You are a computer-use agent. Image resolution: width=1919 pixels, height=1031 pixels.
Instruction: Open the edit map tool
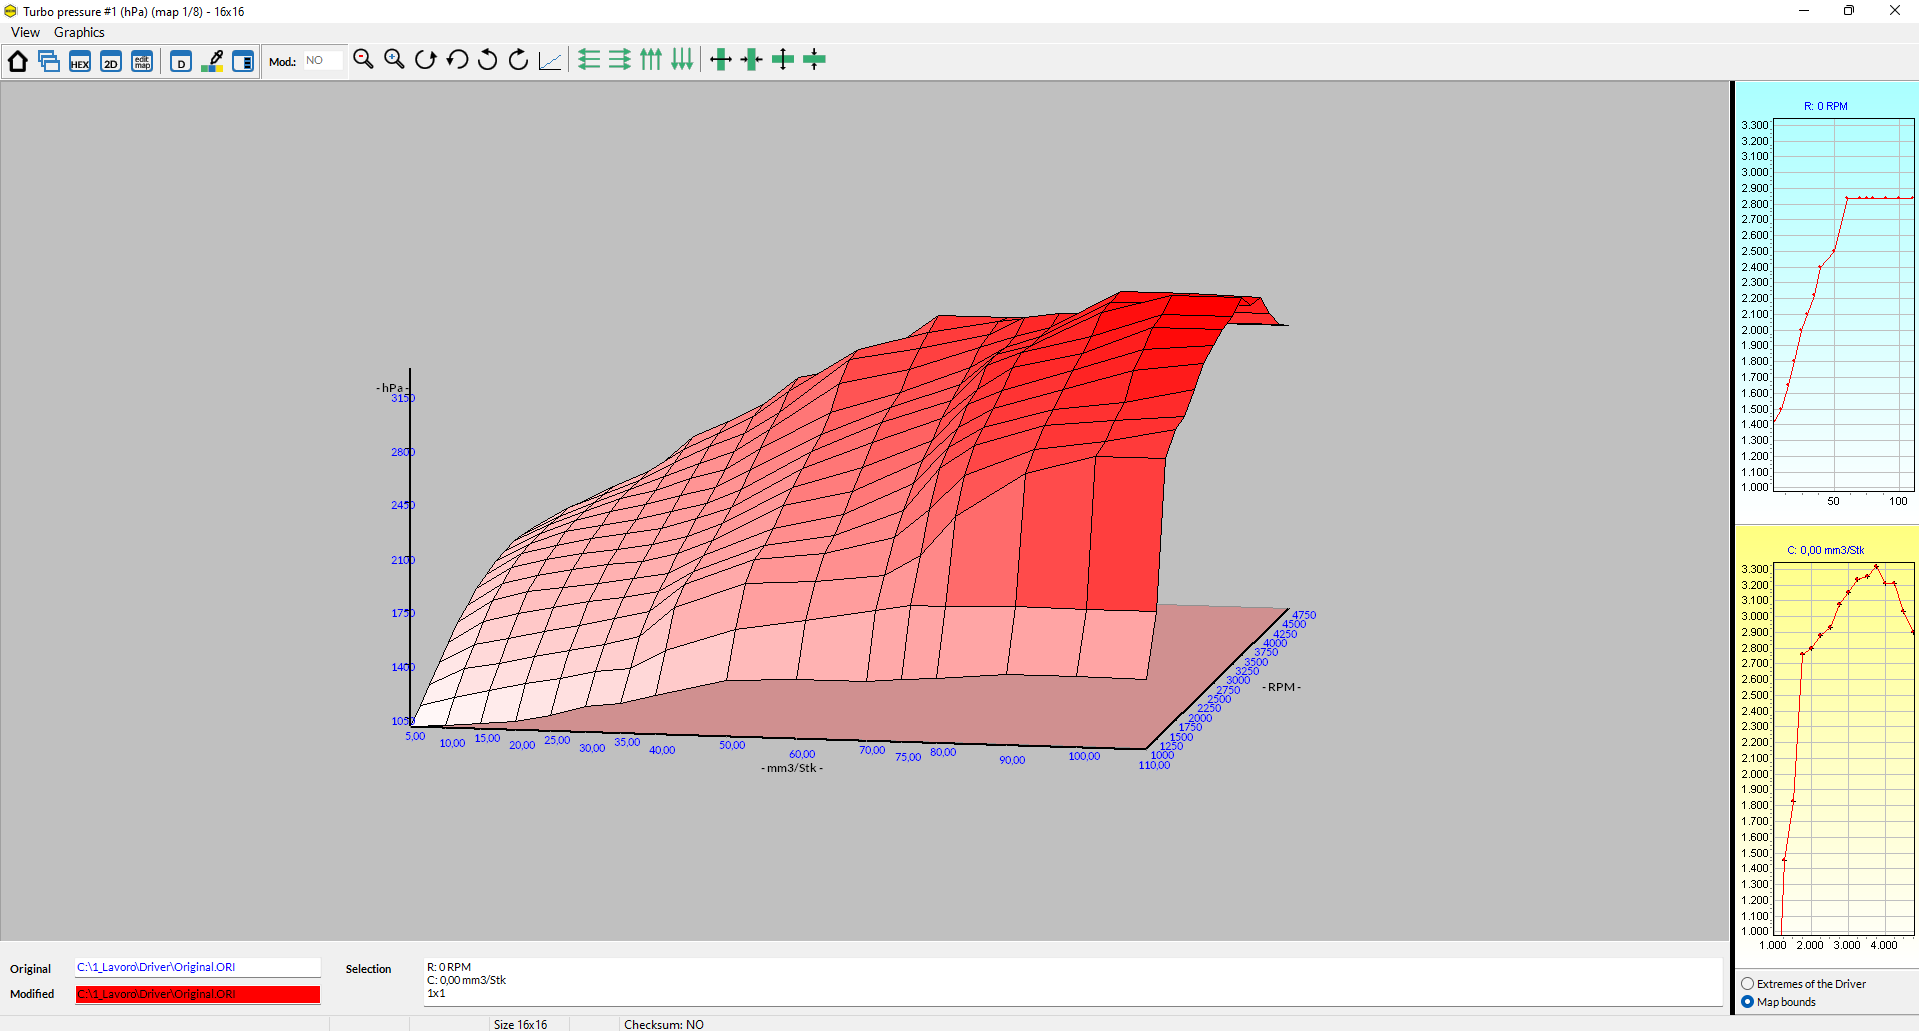[x=142, y=61]
